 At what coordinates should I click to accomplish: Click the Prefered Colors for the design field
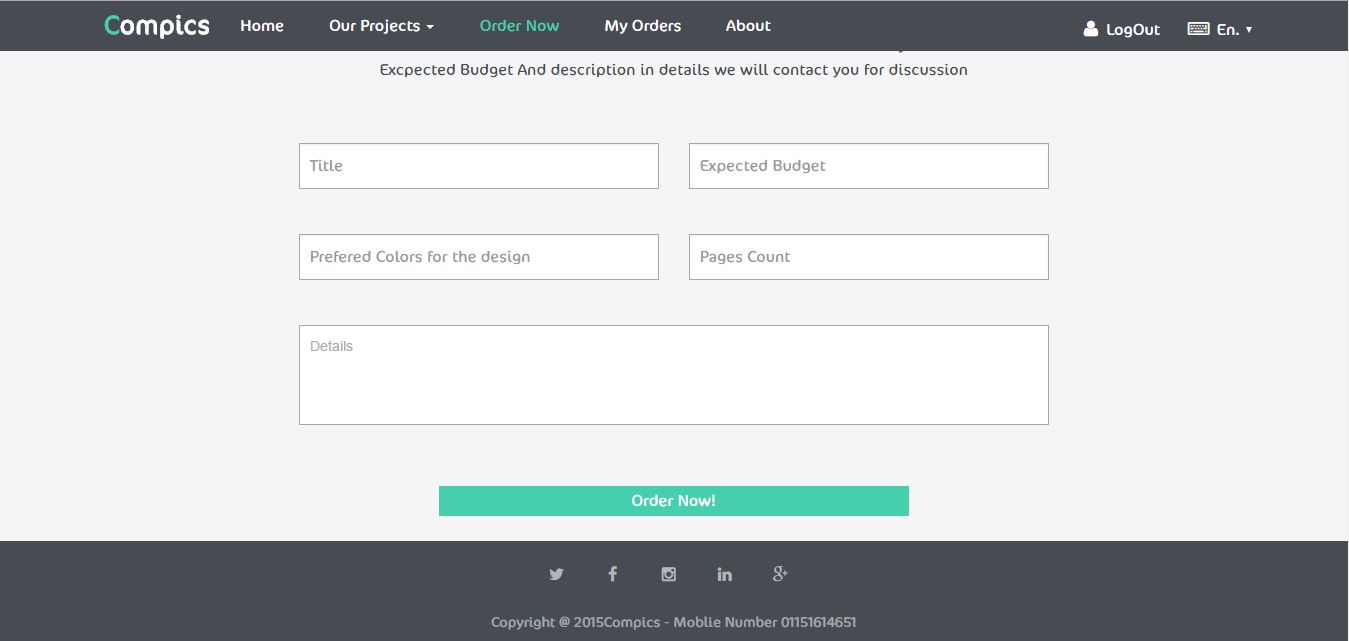point(479,257)
